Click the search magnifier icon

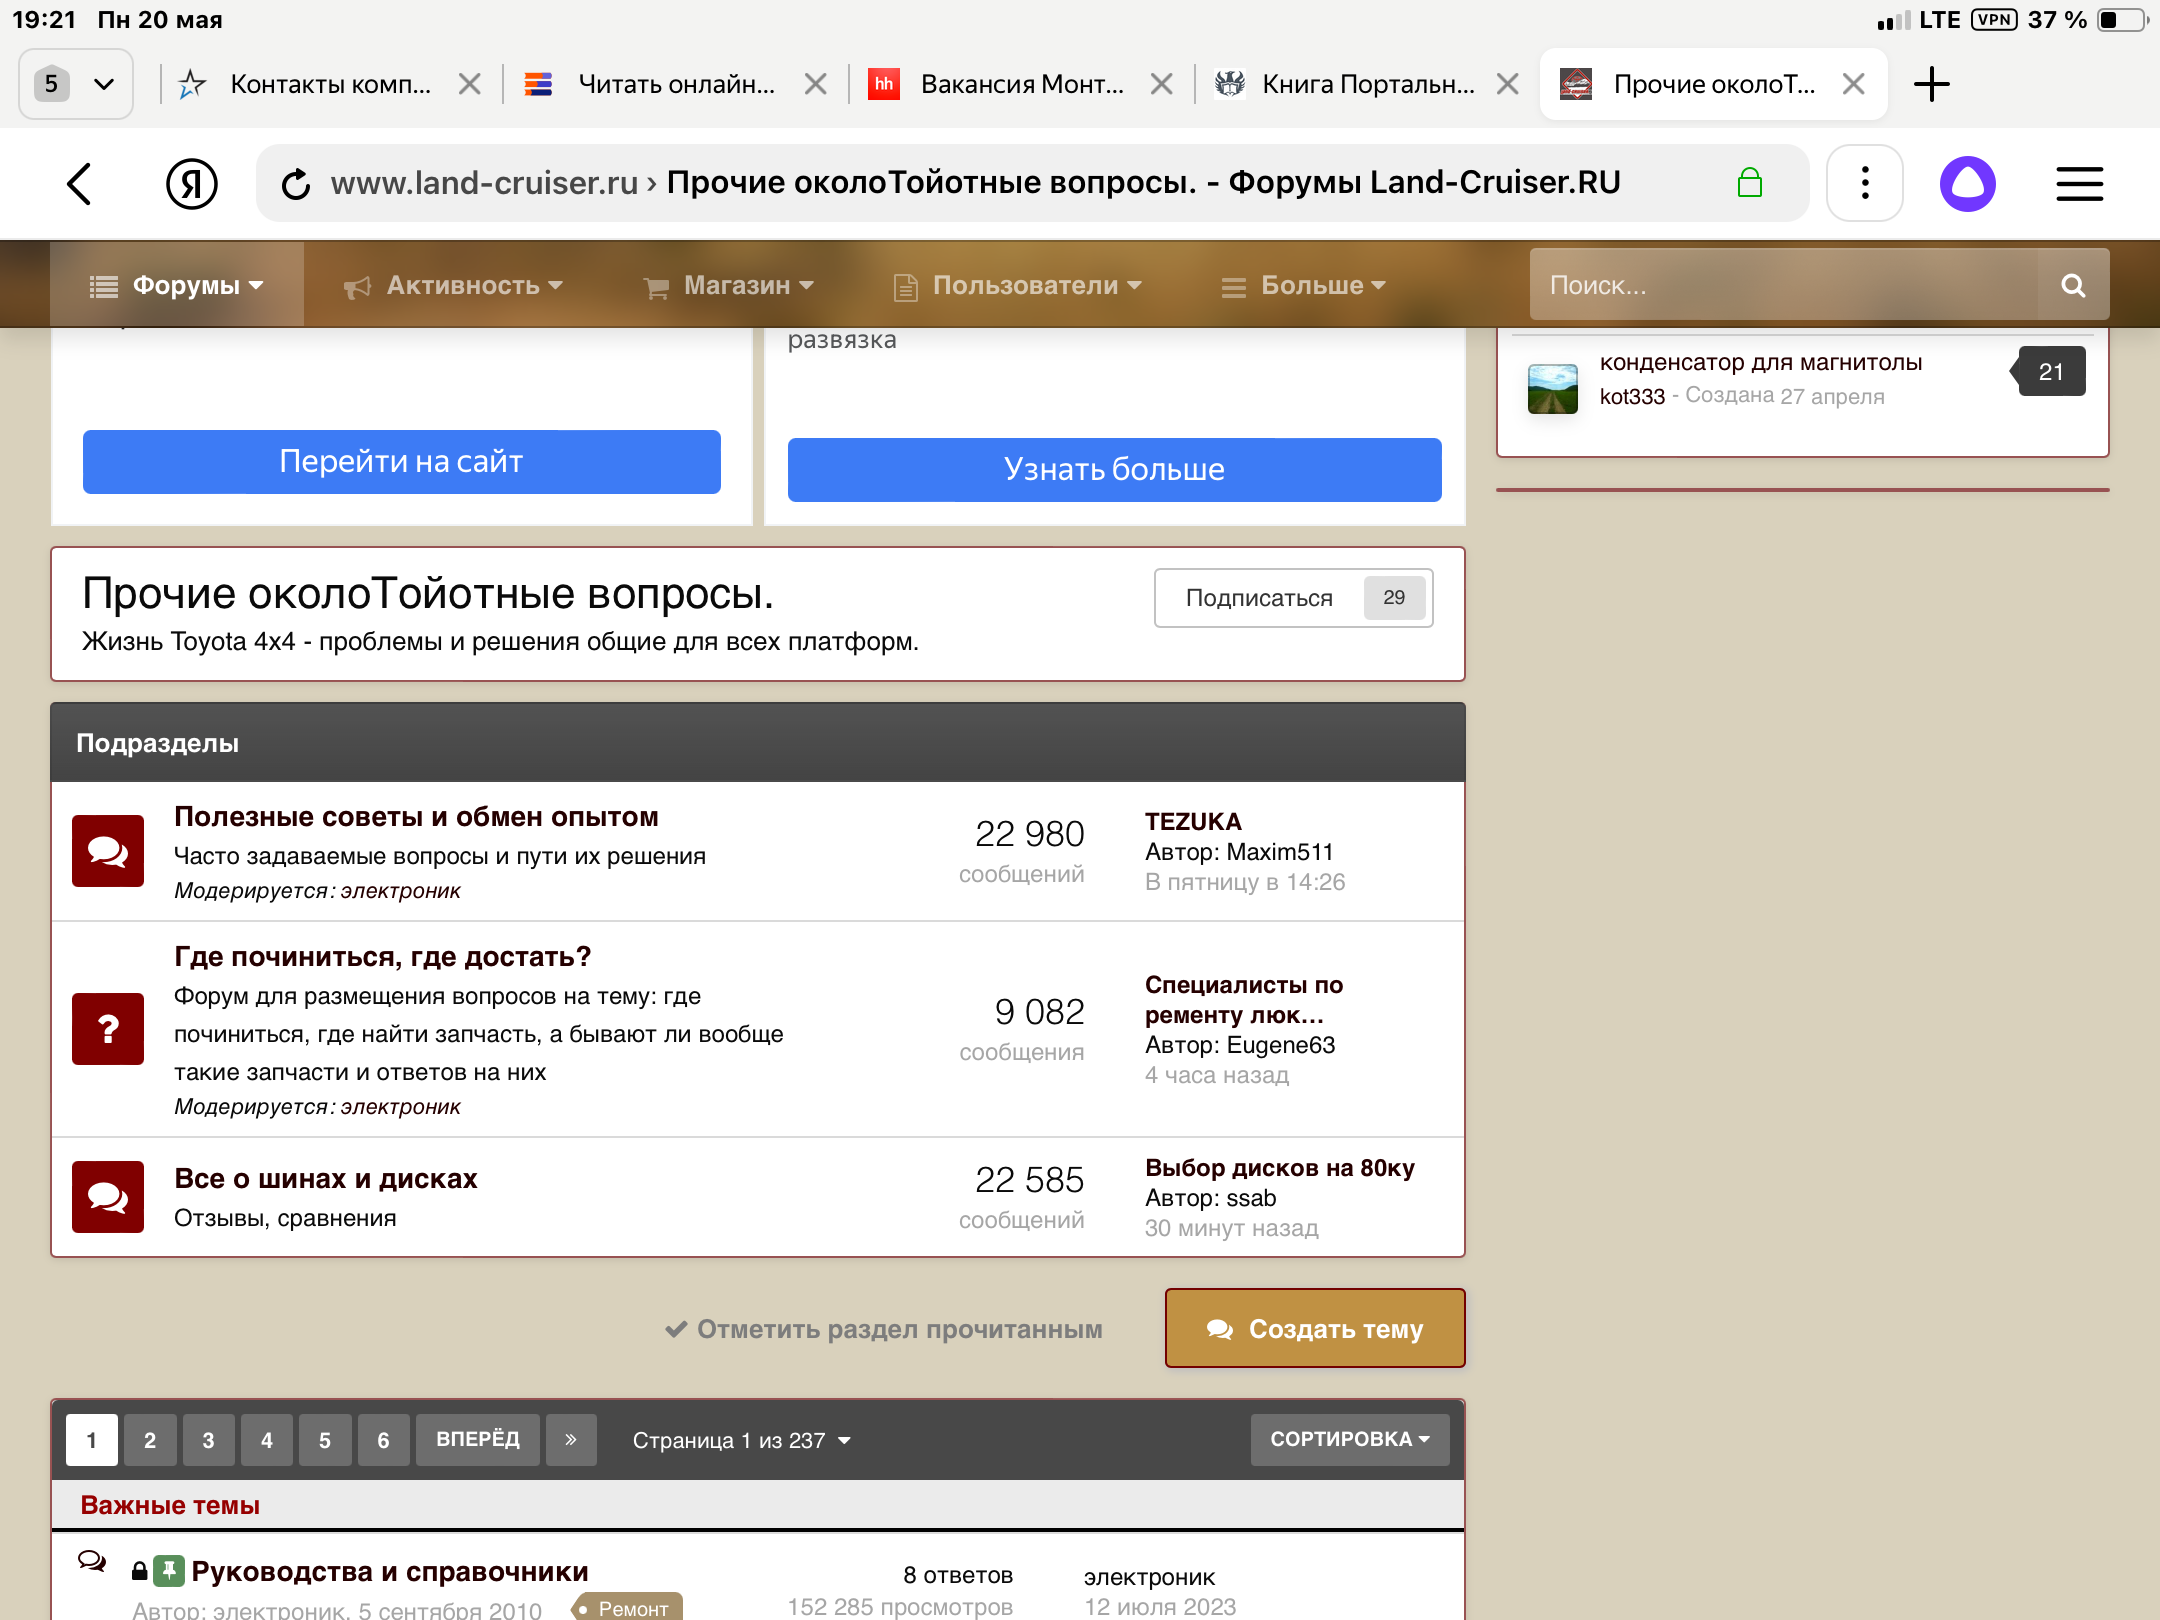click(x=2073, y=285)
